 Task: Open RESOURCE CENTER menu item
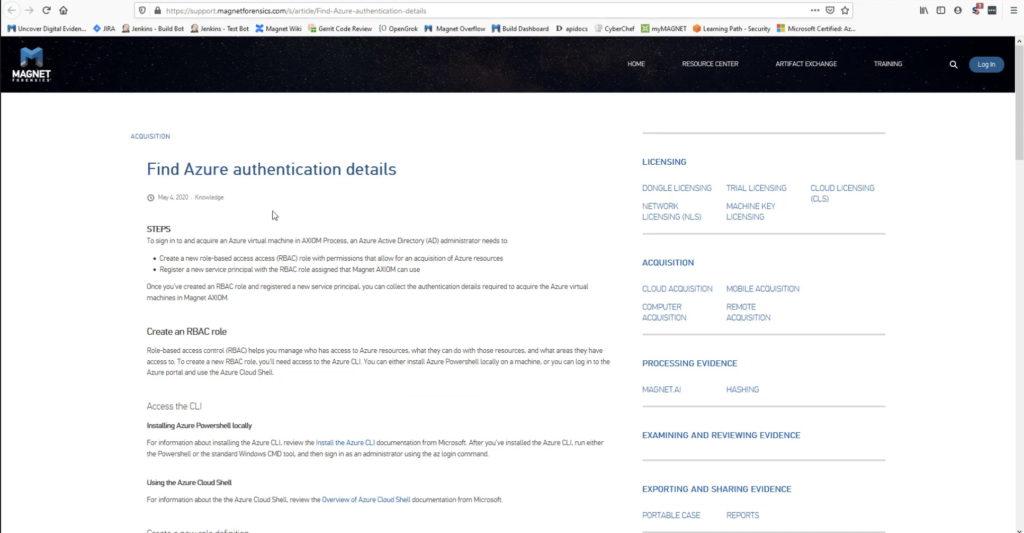point(710,64)
